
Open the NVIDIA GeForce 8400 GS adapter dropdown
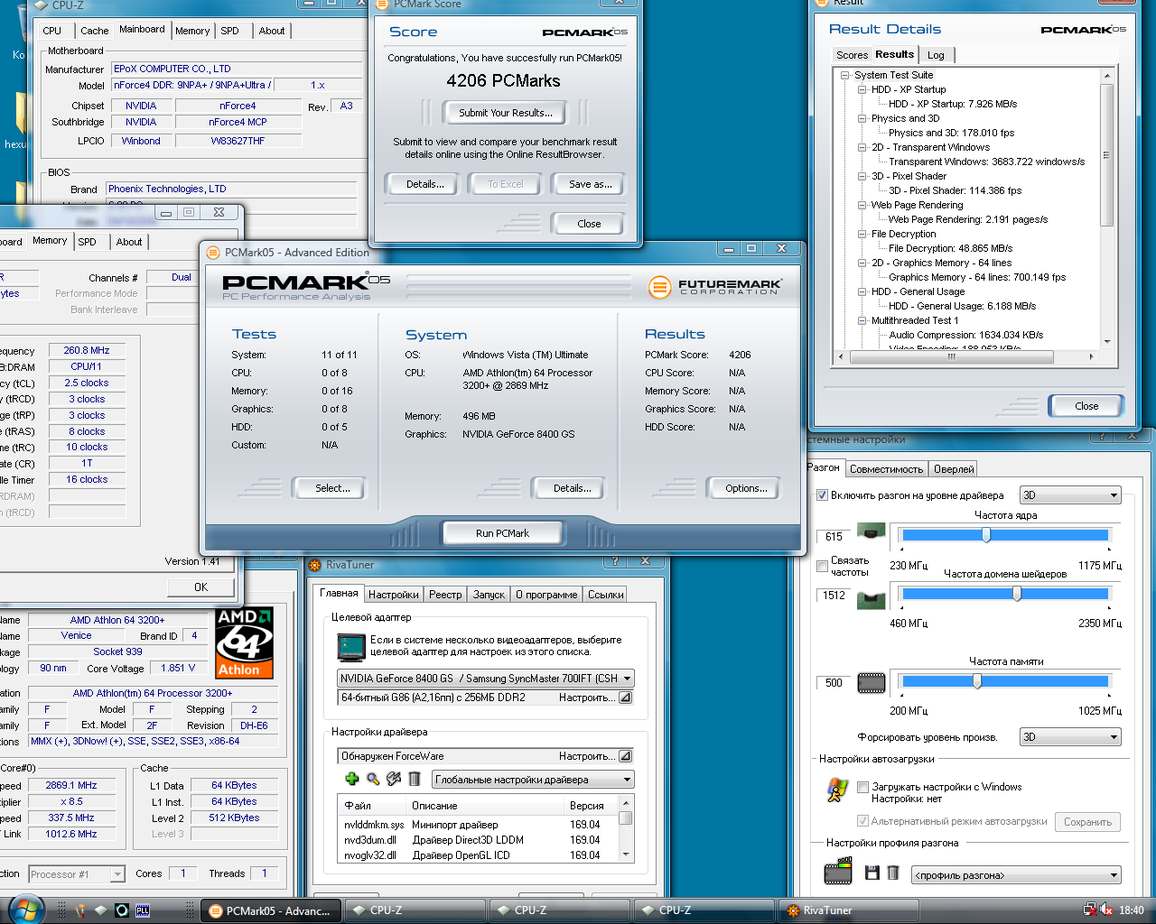pos(486,678)
